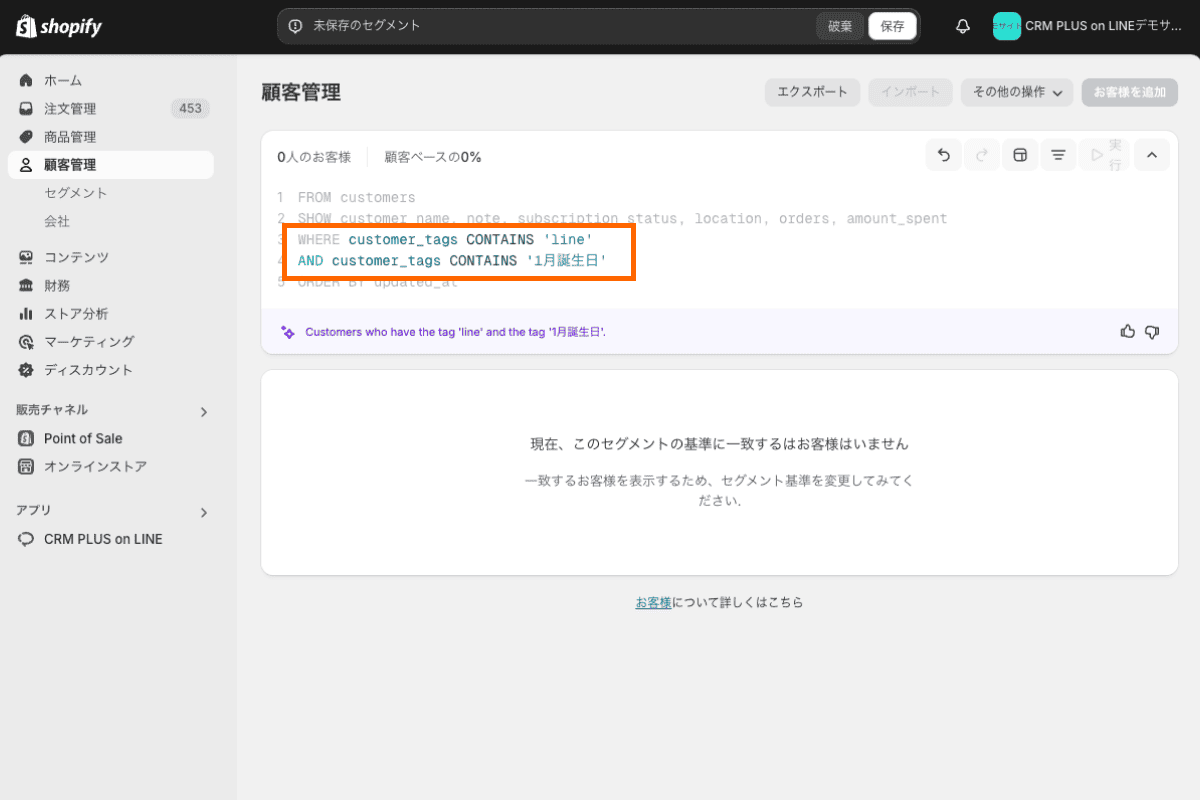Click the customers person icon
This screenshot has width=1200, height=800.
click(26, 165)
